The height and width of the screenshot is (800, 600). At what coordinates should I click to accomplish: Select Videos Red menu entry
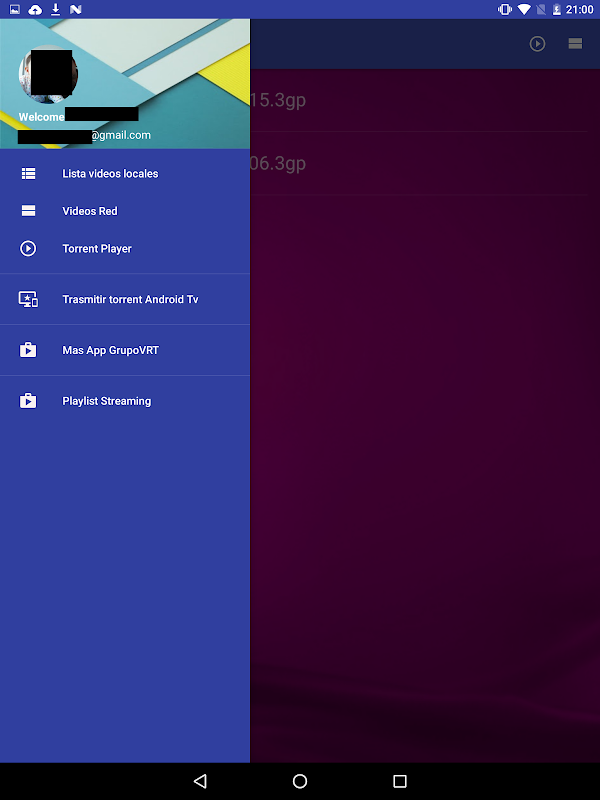[125, 211]
